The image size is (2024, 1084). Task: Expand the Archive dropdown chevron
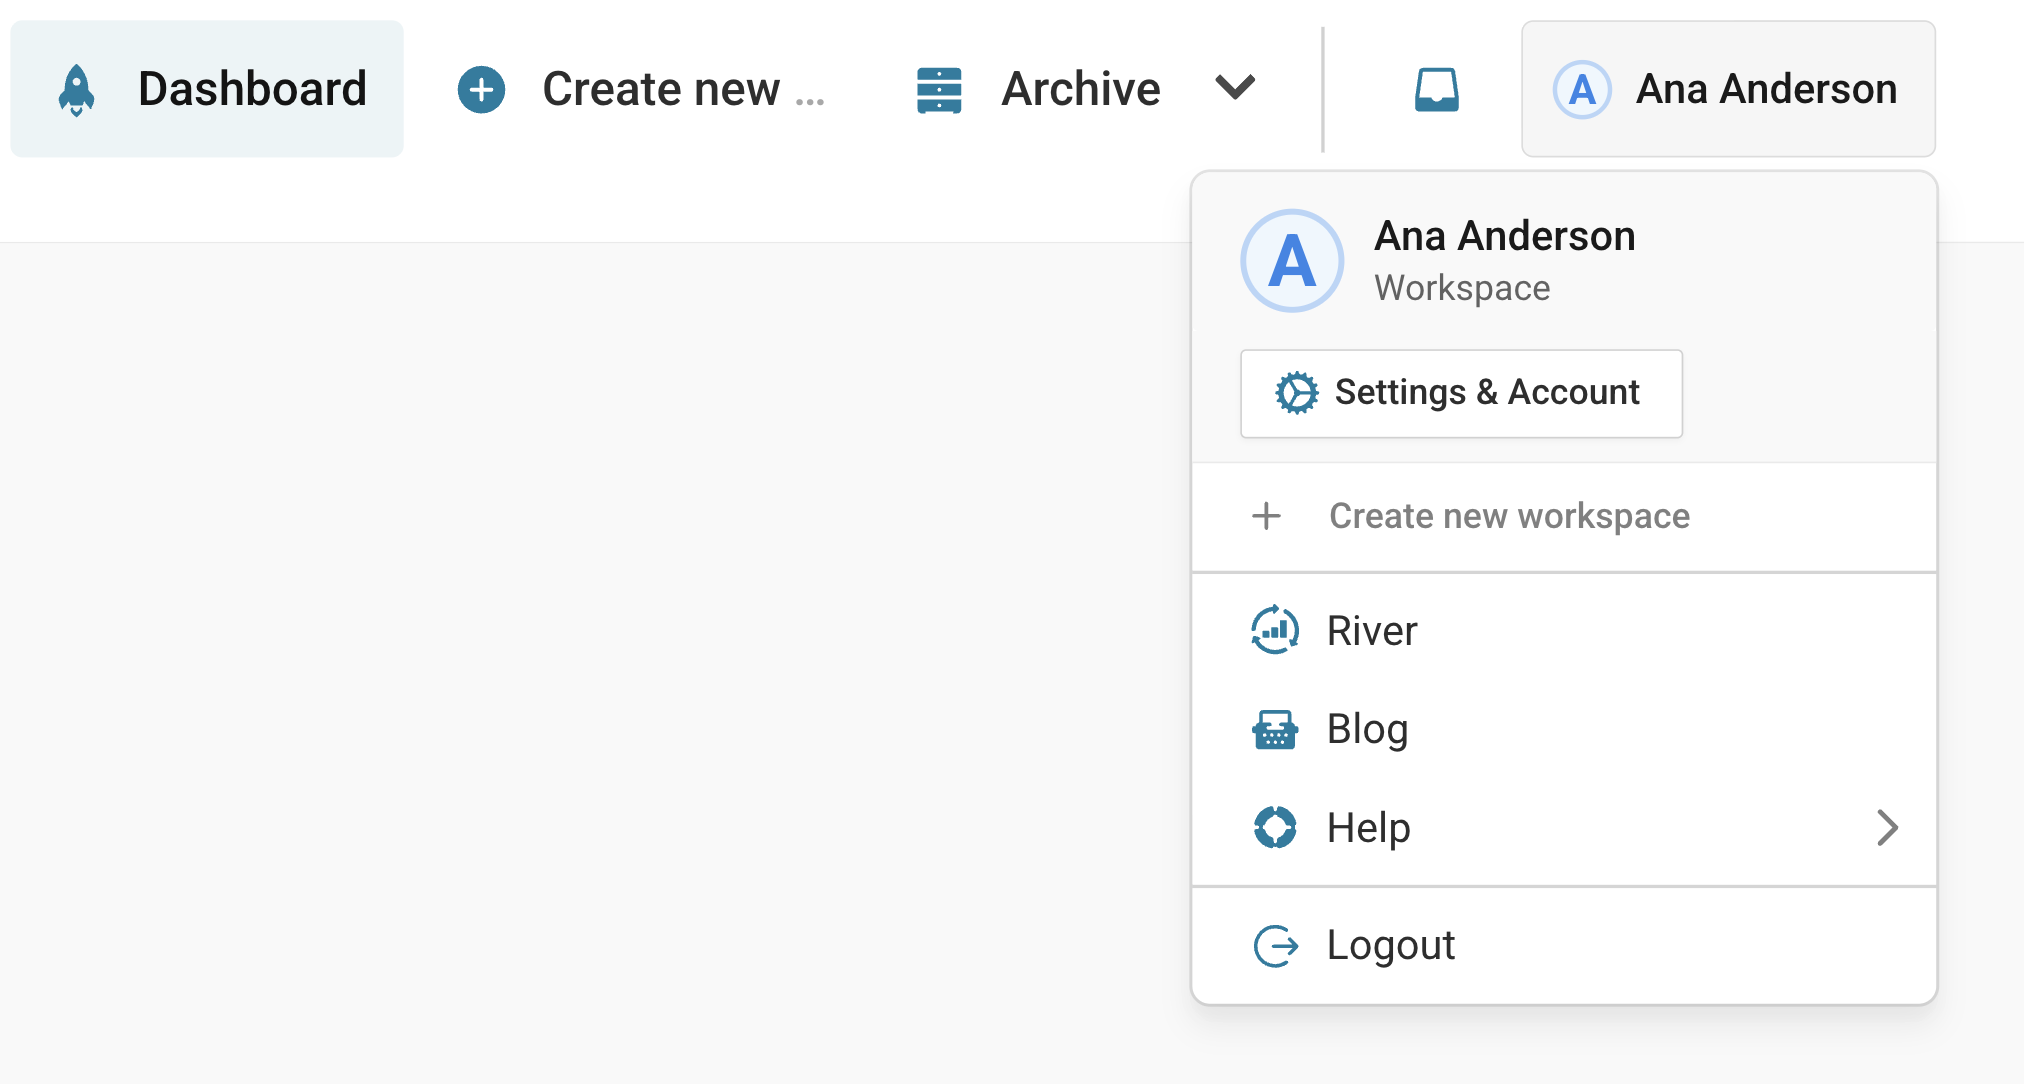pos(1235,88)
